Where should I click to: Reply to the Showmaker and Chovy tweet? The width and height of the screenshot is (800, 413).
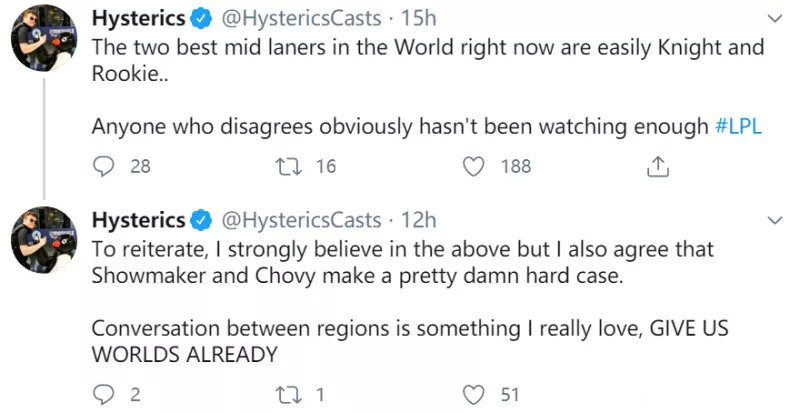click(x=104, y=395)
